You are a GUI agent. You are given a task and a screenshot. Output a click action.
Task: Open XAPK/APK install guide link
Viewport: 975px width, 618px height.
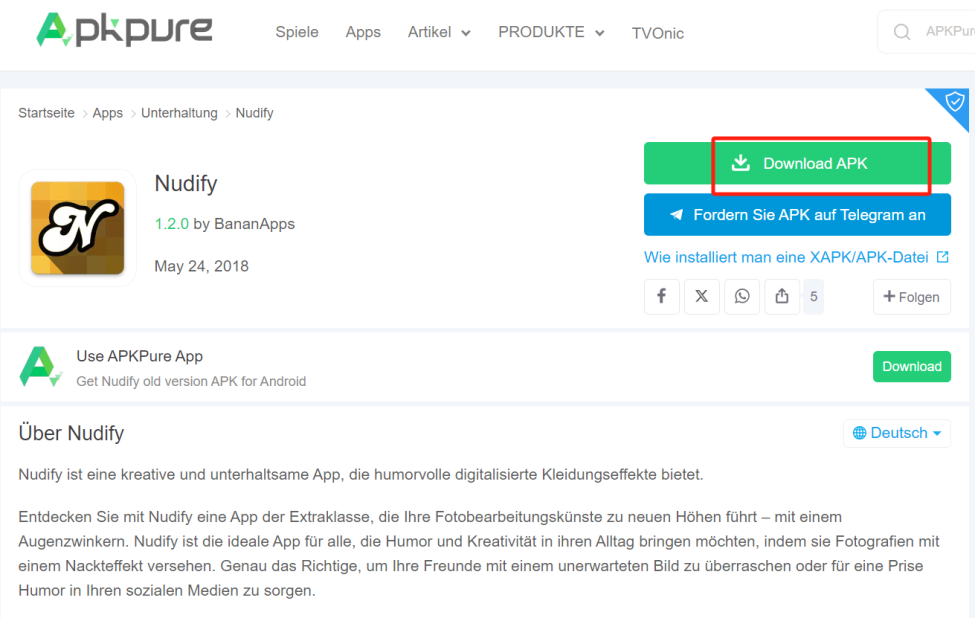click(x=786, y=257)
